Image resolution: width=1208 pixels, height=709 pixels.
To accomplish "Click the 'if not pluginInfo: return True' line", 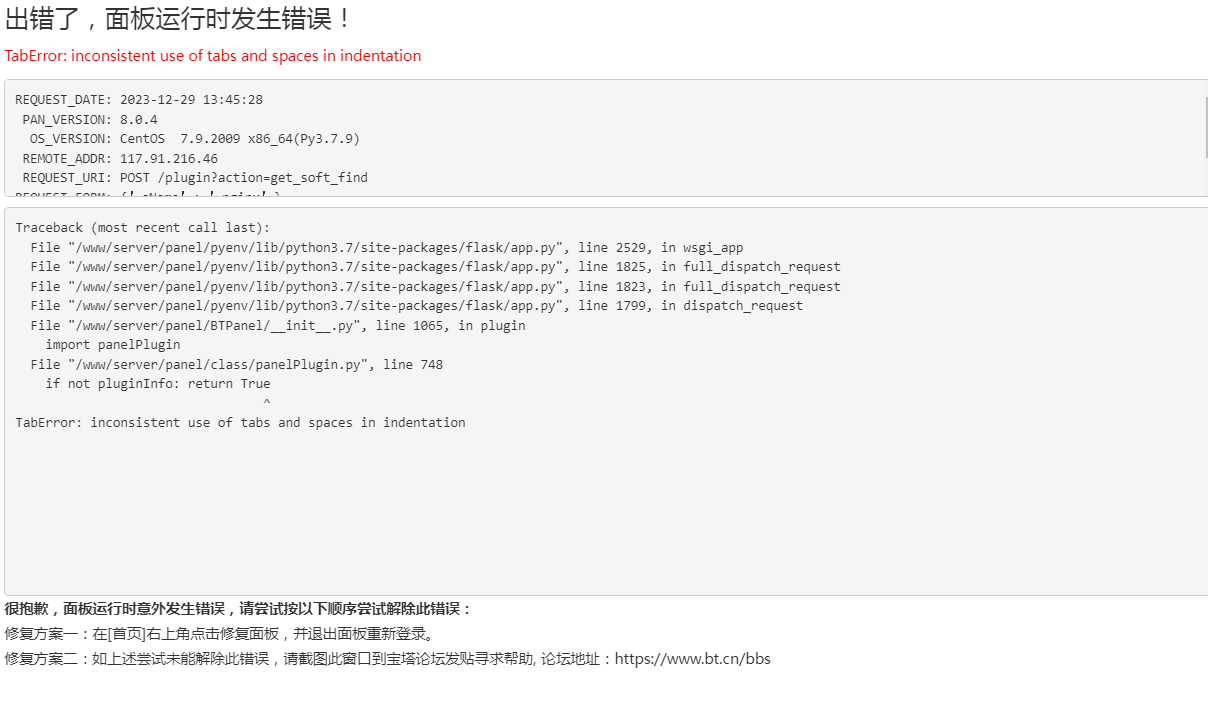I will 158,384.
